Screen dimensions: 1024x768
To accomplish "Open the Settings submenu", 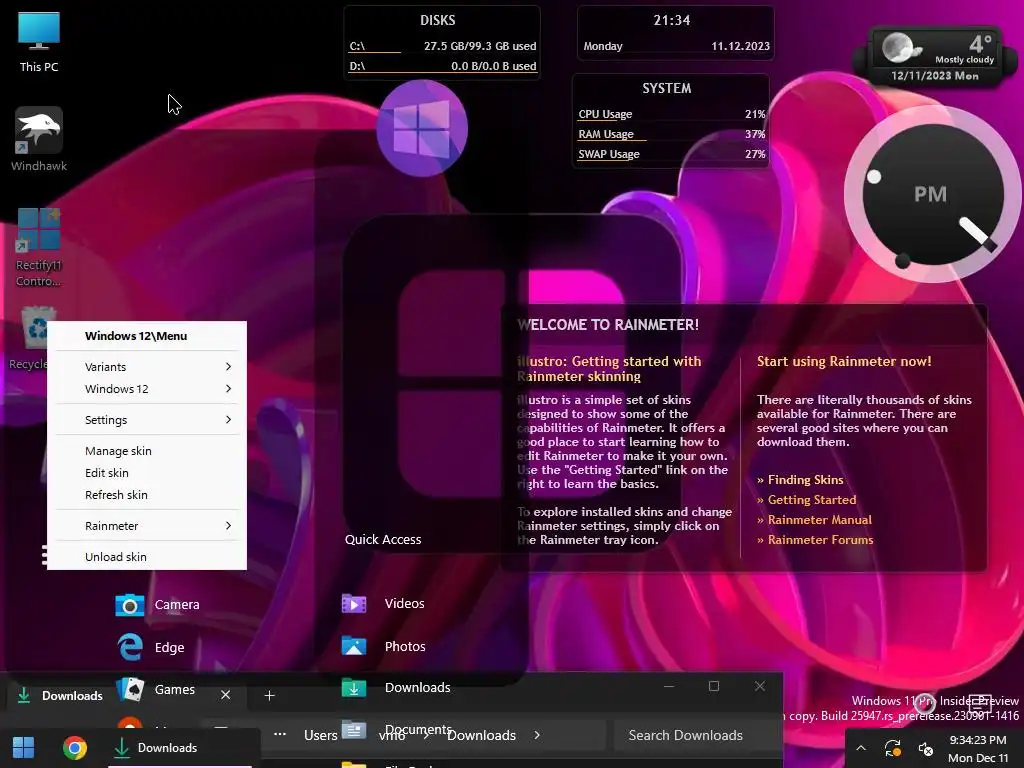I will [x=147, y=420].
